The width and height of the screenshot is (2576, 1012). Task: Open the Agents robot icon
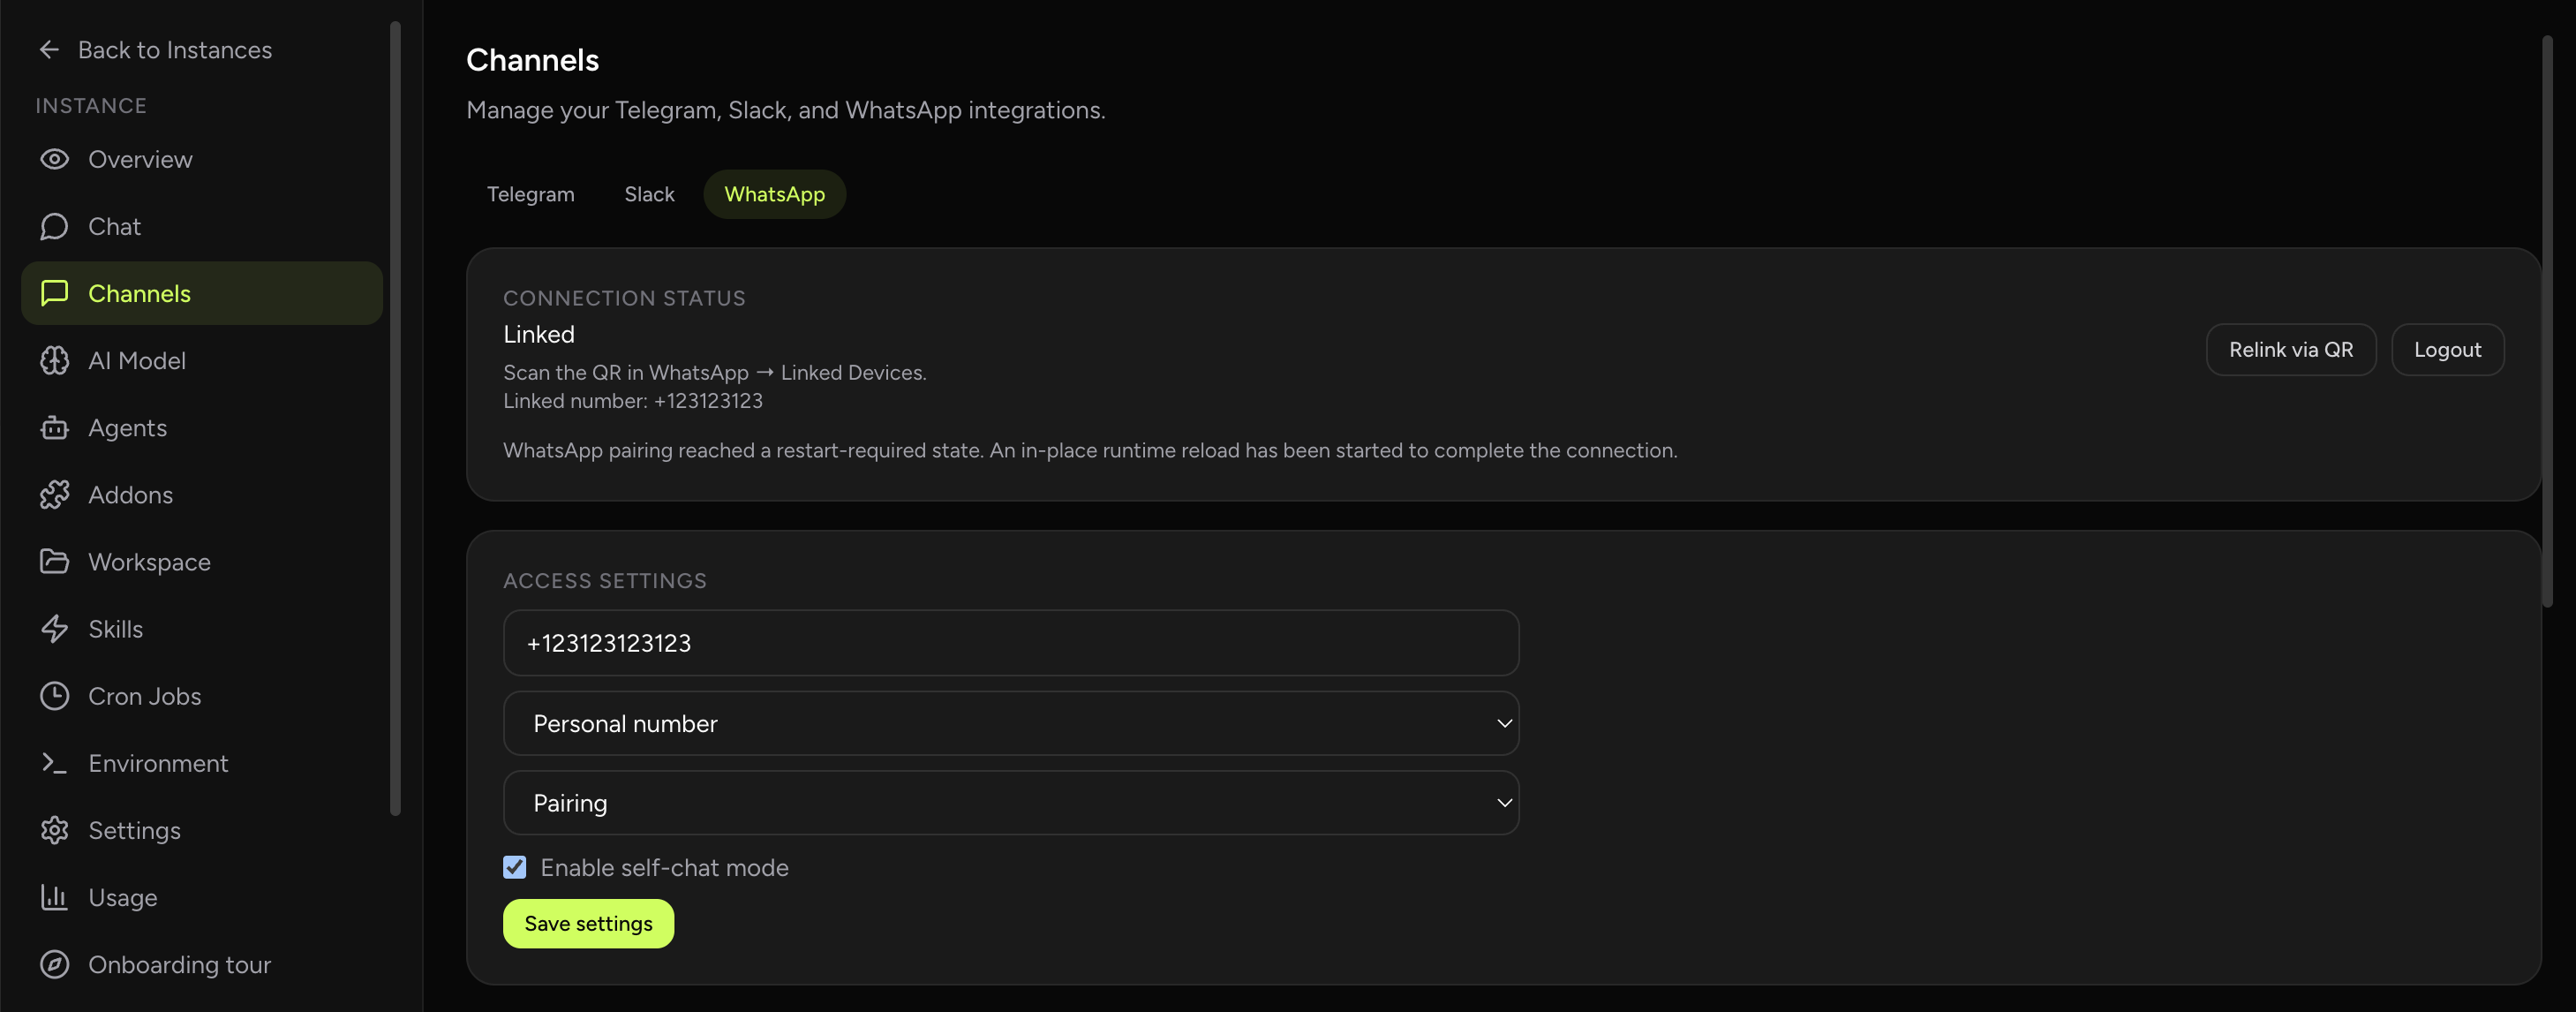pos(55,427)
